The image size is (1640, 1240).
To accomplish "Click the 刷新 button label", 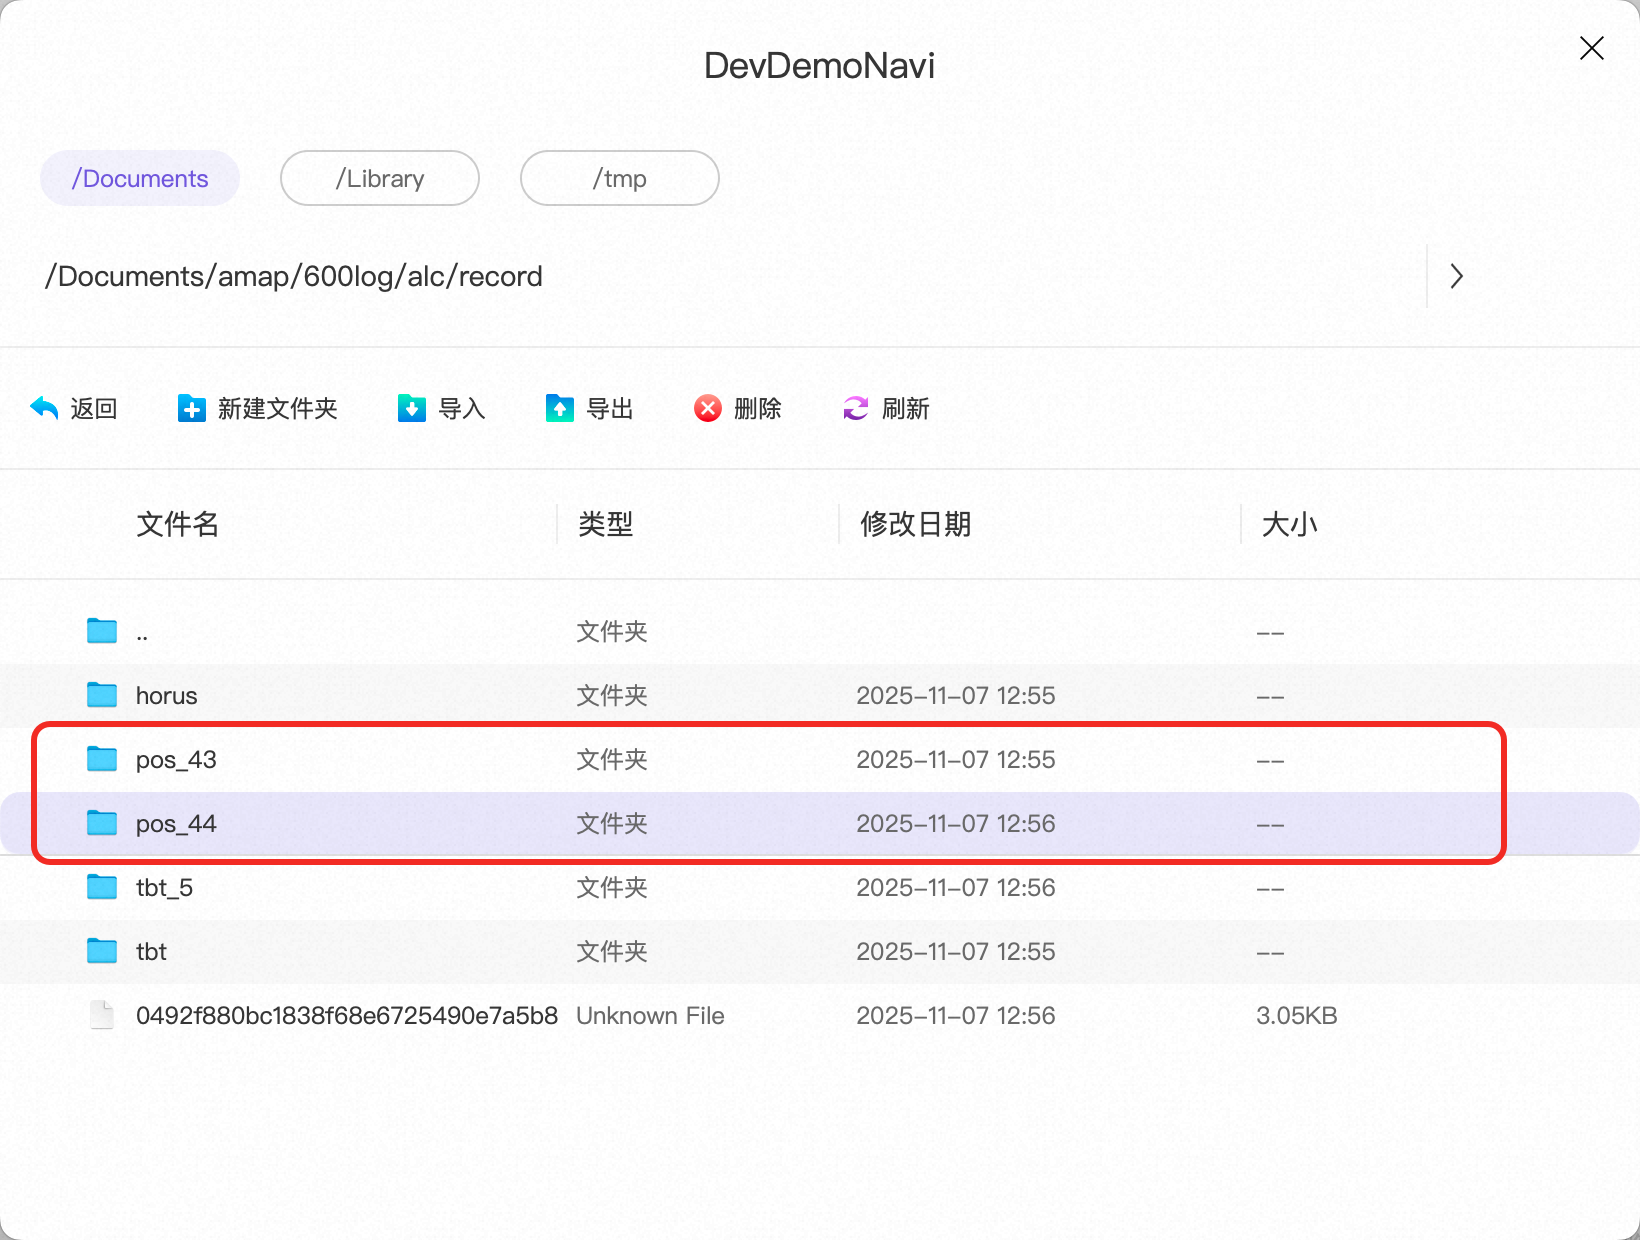I will pos(906,409).
